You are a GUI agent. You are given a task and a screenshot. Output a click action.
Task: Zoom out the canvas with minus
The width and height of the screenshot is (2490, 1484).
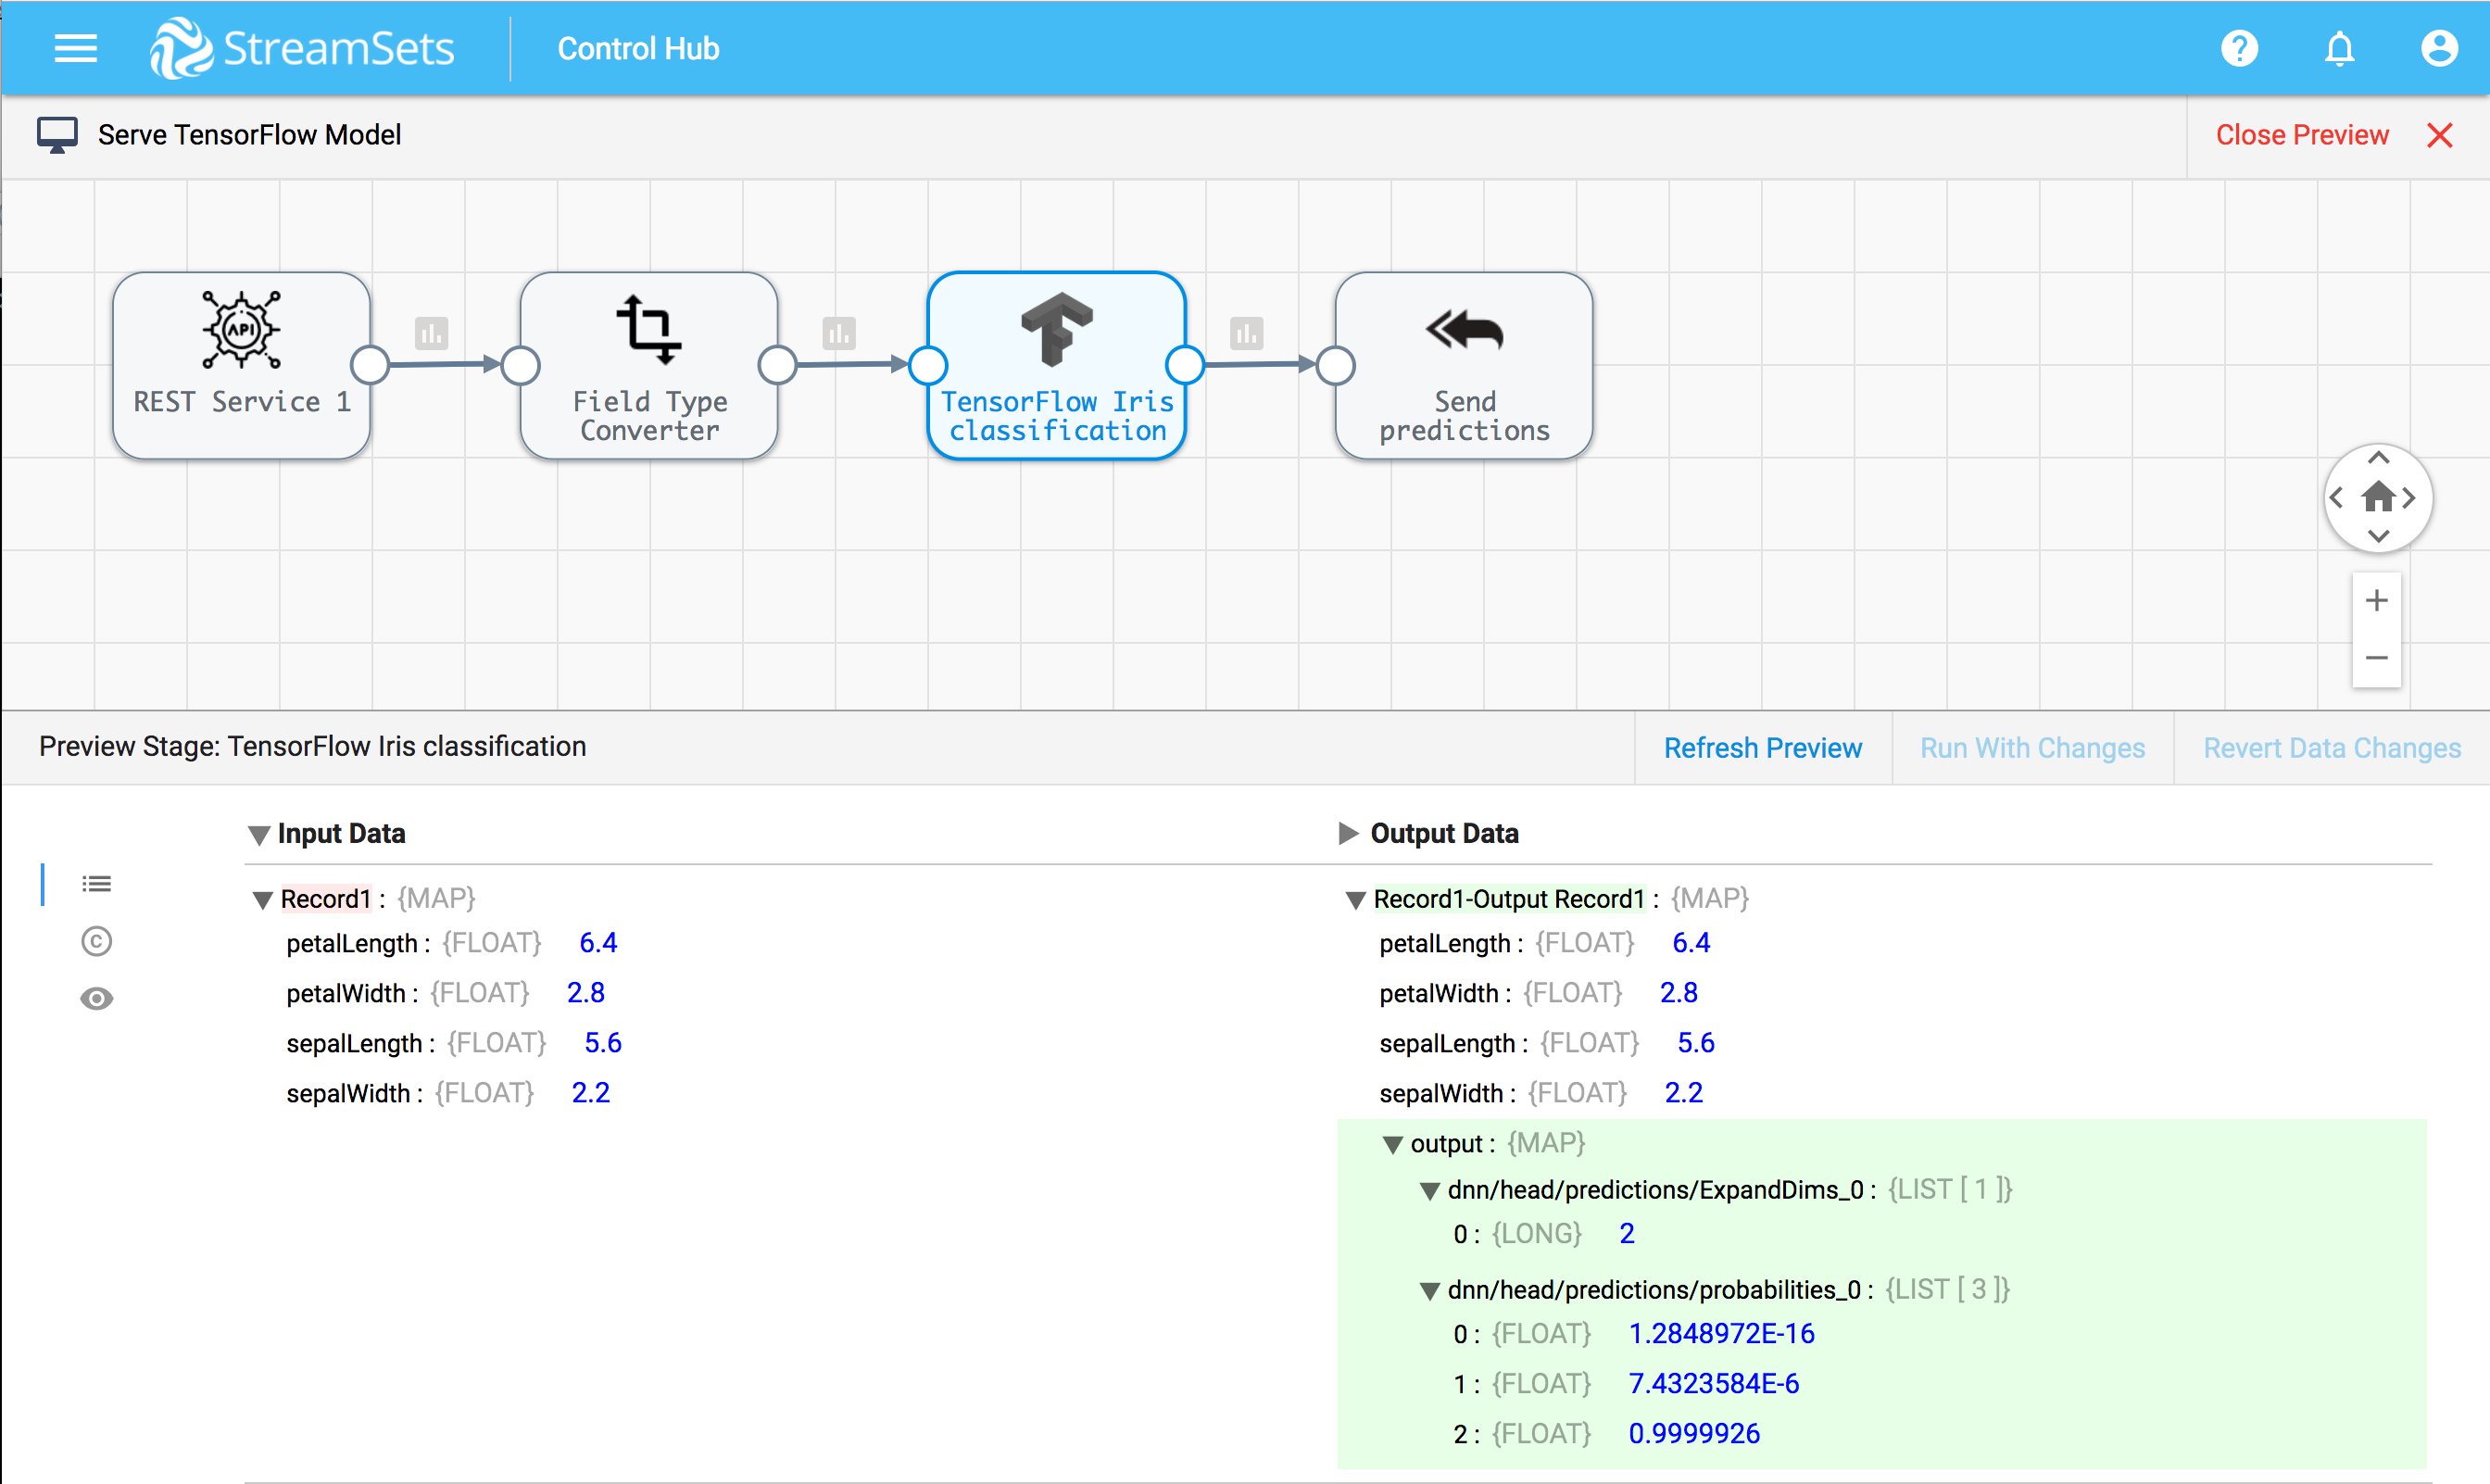2377,658
